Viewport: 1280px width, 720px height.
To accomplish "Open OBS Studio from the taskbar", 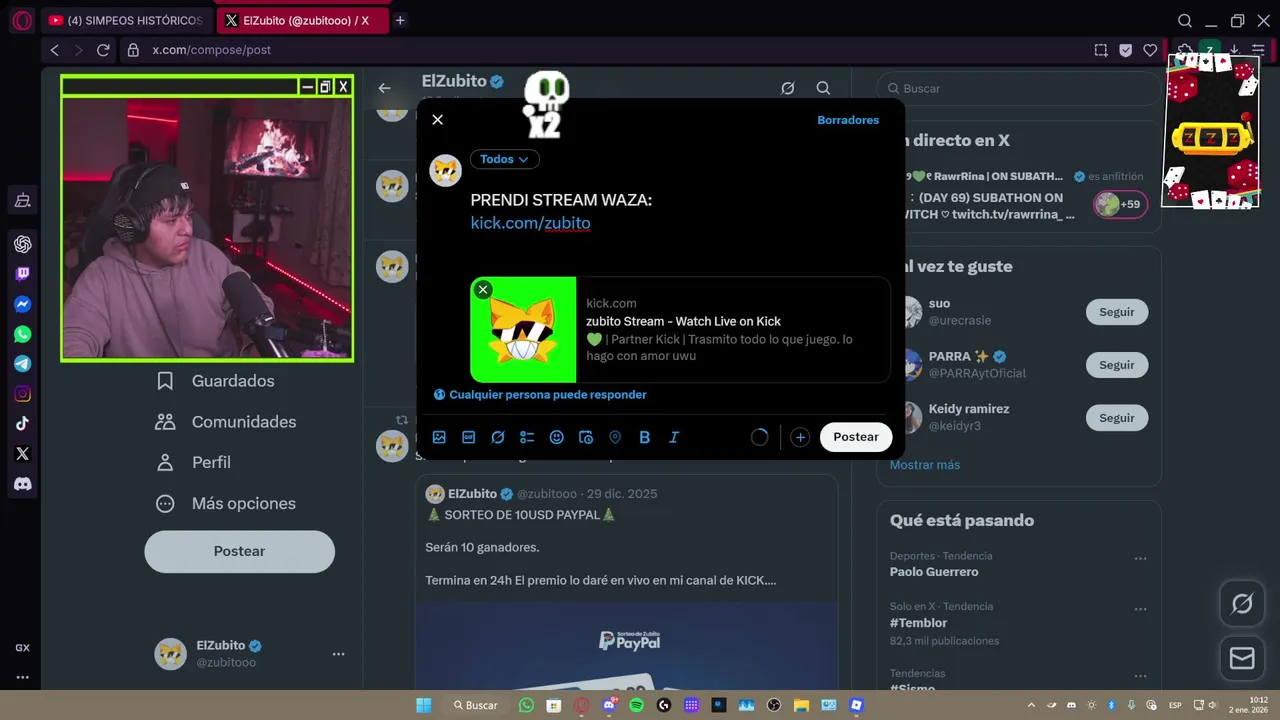I will [x=774, y=705].
